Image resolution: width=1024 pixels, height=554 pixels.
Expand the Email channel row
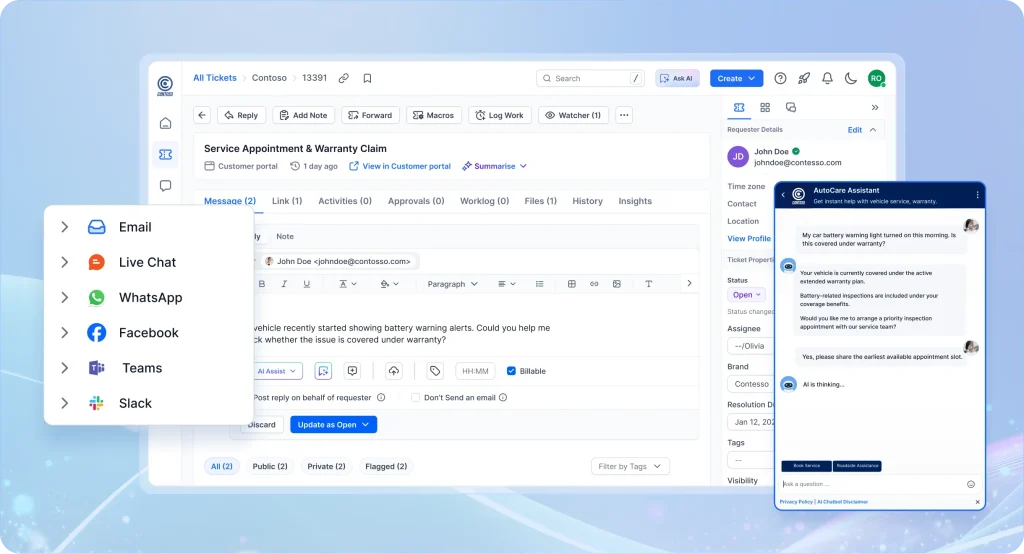click(x=65, y=227)
